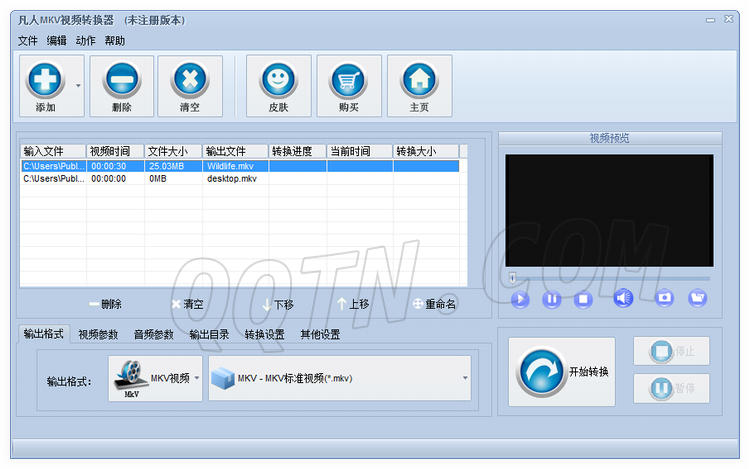Click the 清空 (Clear) toolbar icon
750x469 pixels.
point(190,80)
